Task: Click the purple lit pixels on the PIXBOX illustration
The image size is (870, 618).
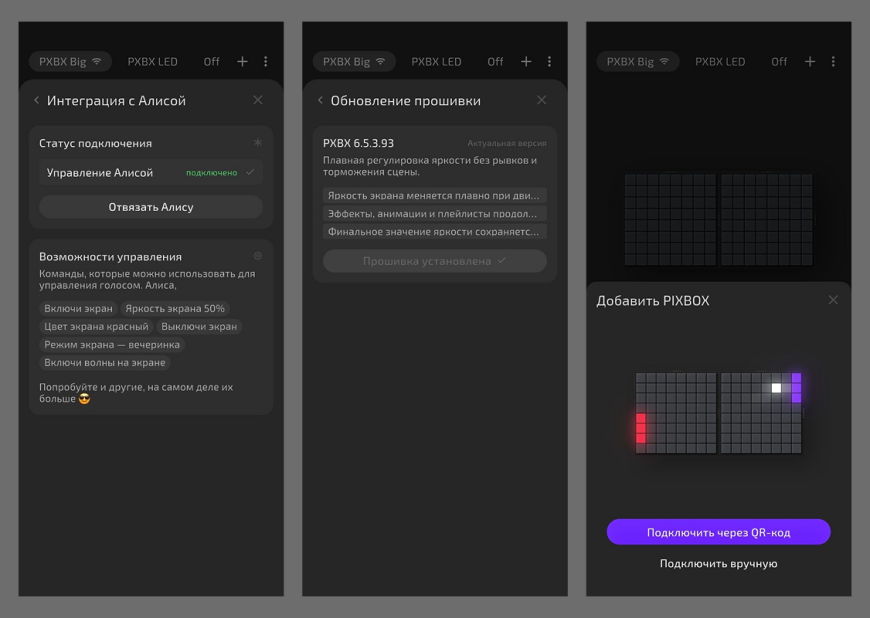Action: coord(796,387)
